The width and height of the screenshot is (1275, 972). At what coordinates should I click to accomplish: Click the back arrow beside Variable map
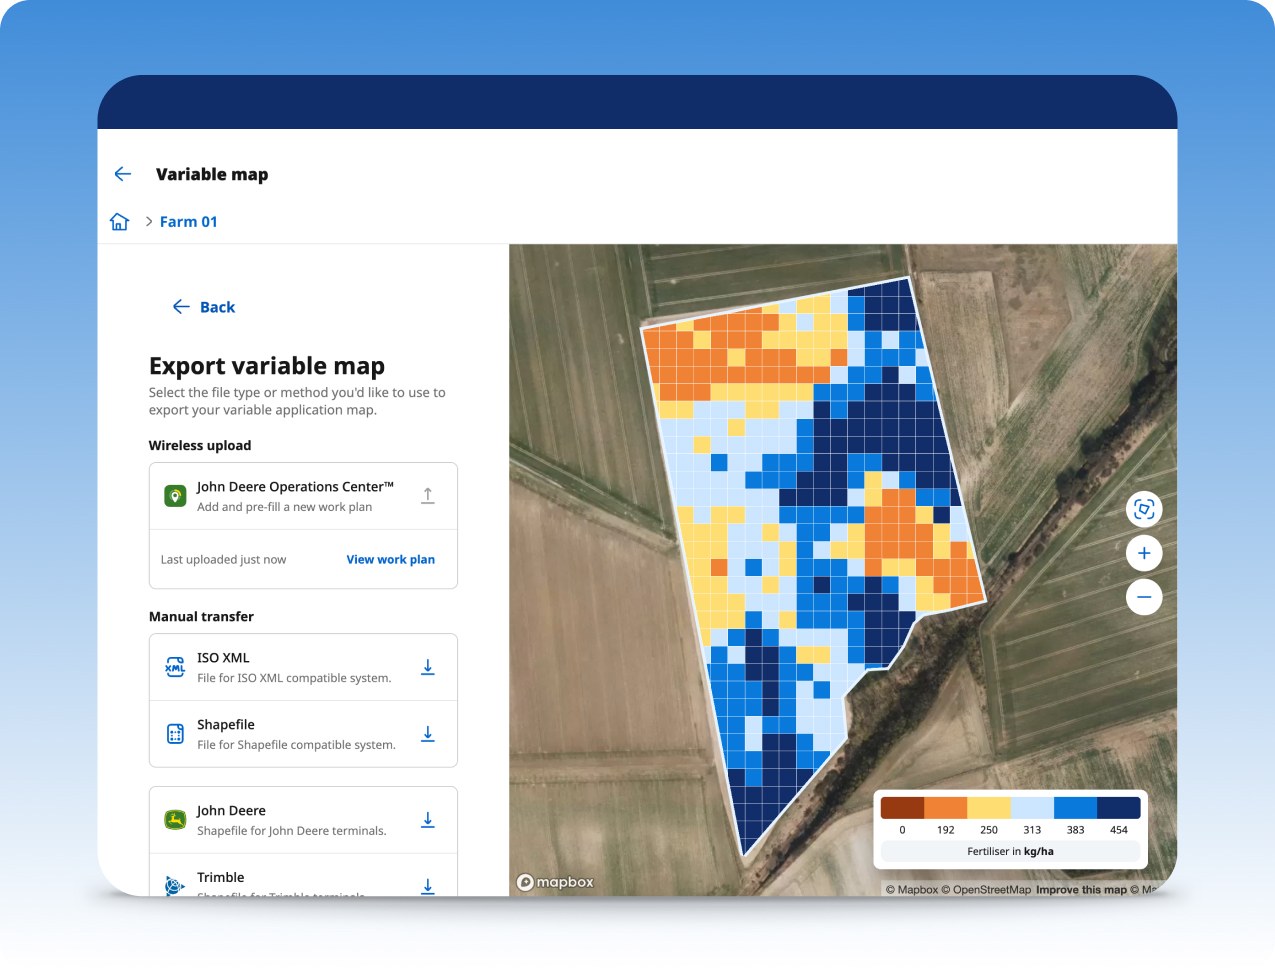[123, 174]
